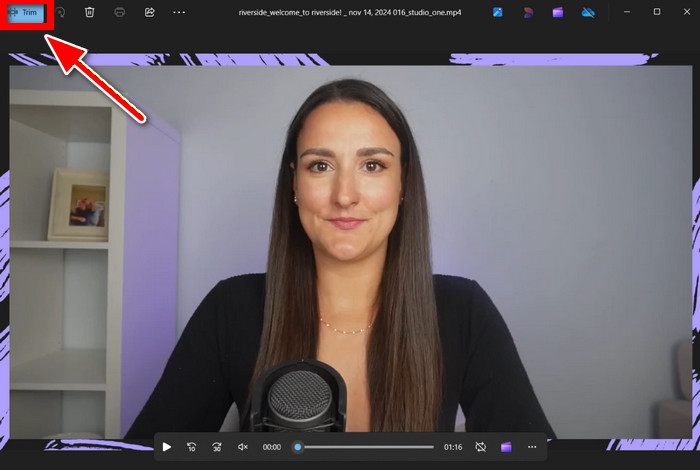Open Clipchamp from the title bar icon
Screen dimensions: 700x470
point(558,12)
